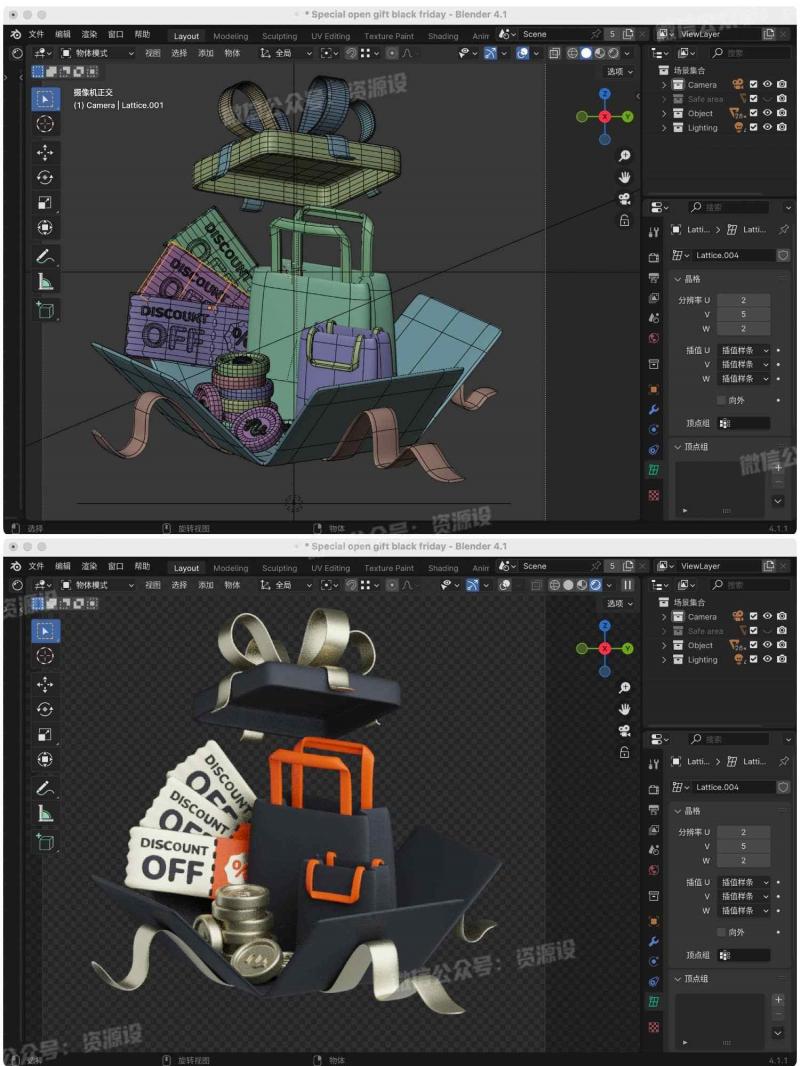The height and width of the screenshot is (1066, 800).
Task: Switch to the Shading workspace tab
Action: pos(442,35)
